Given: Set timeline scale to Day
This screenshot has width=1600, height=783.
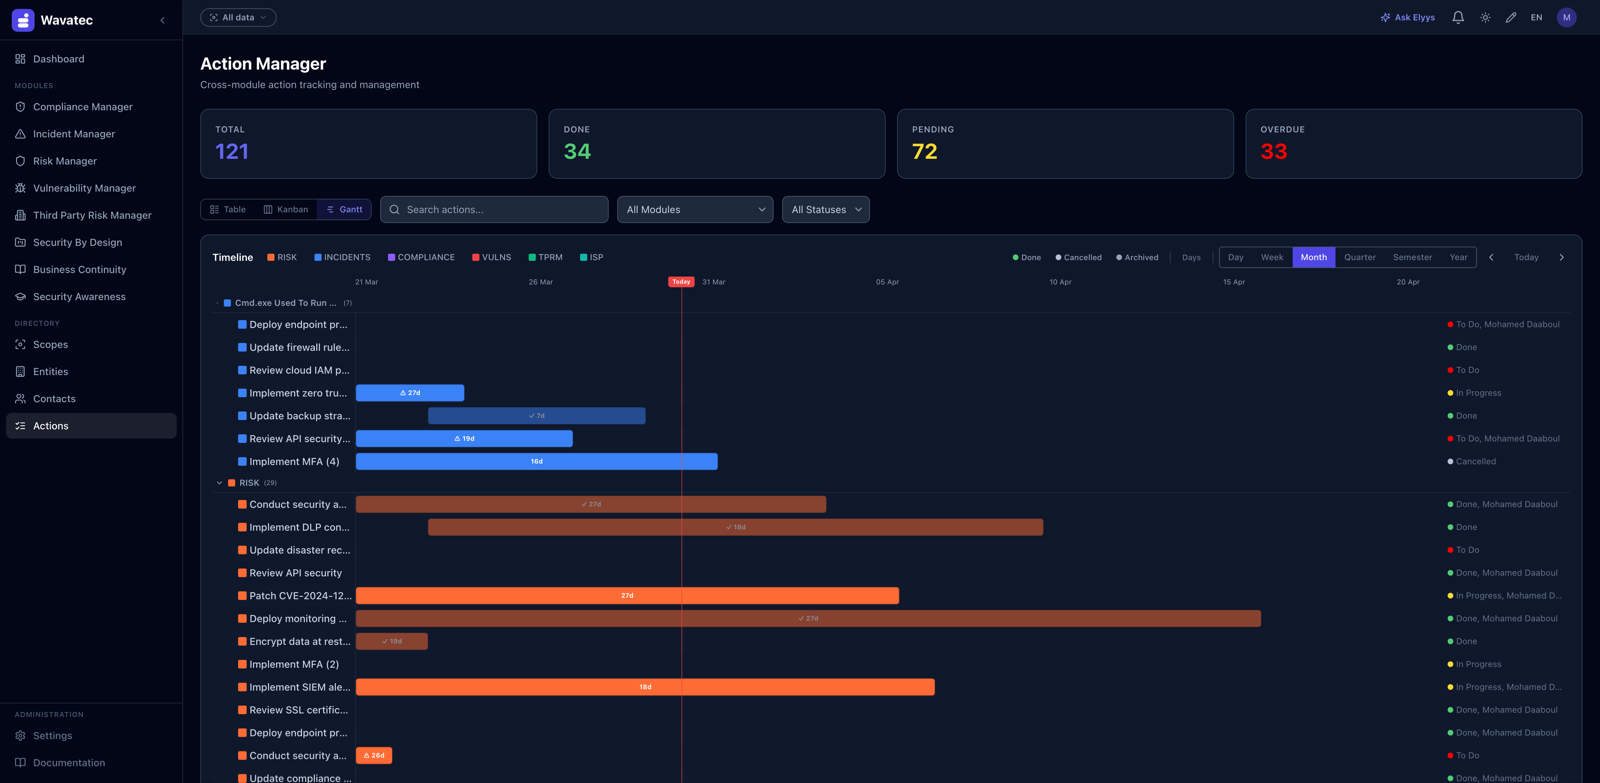Looking at the screenshot, I should coord(1236,257).
